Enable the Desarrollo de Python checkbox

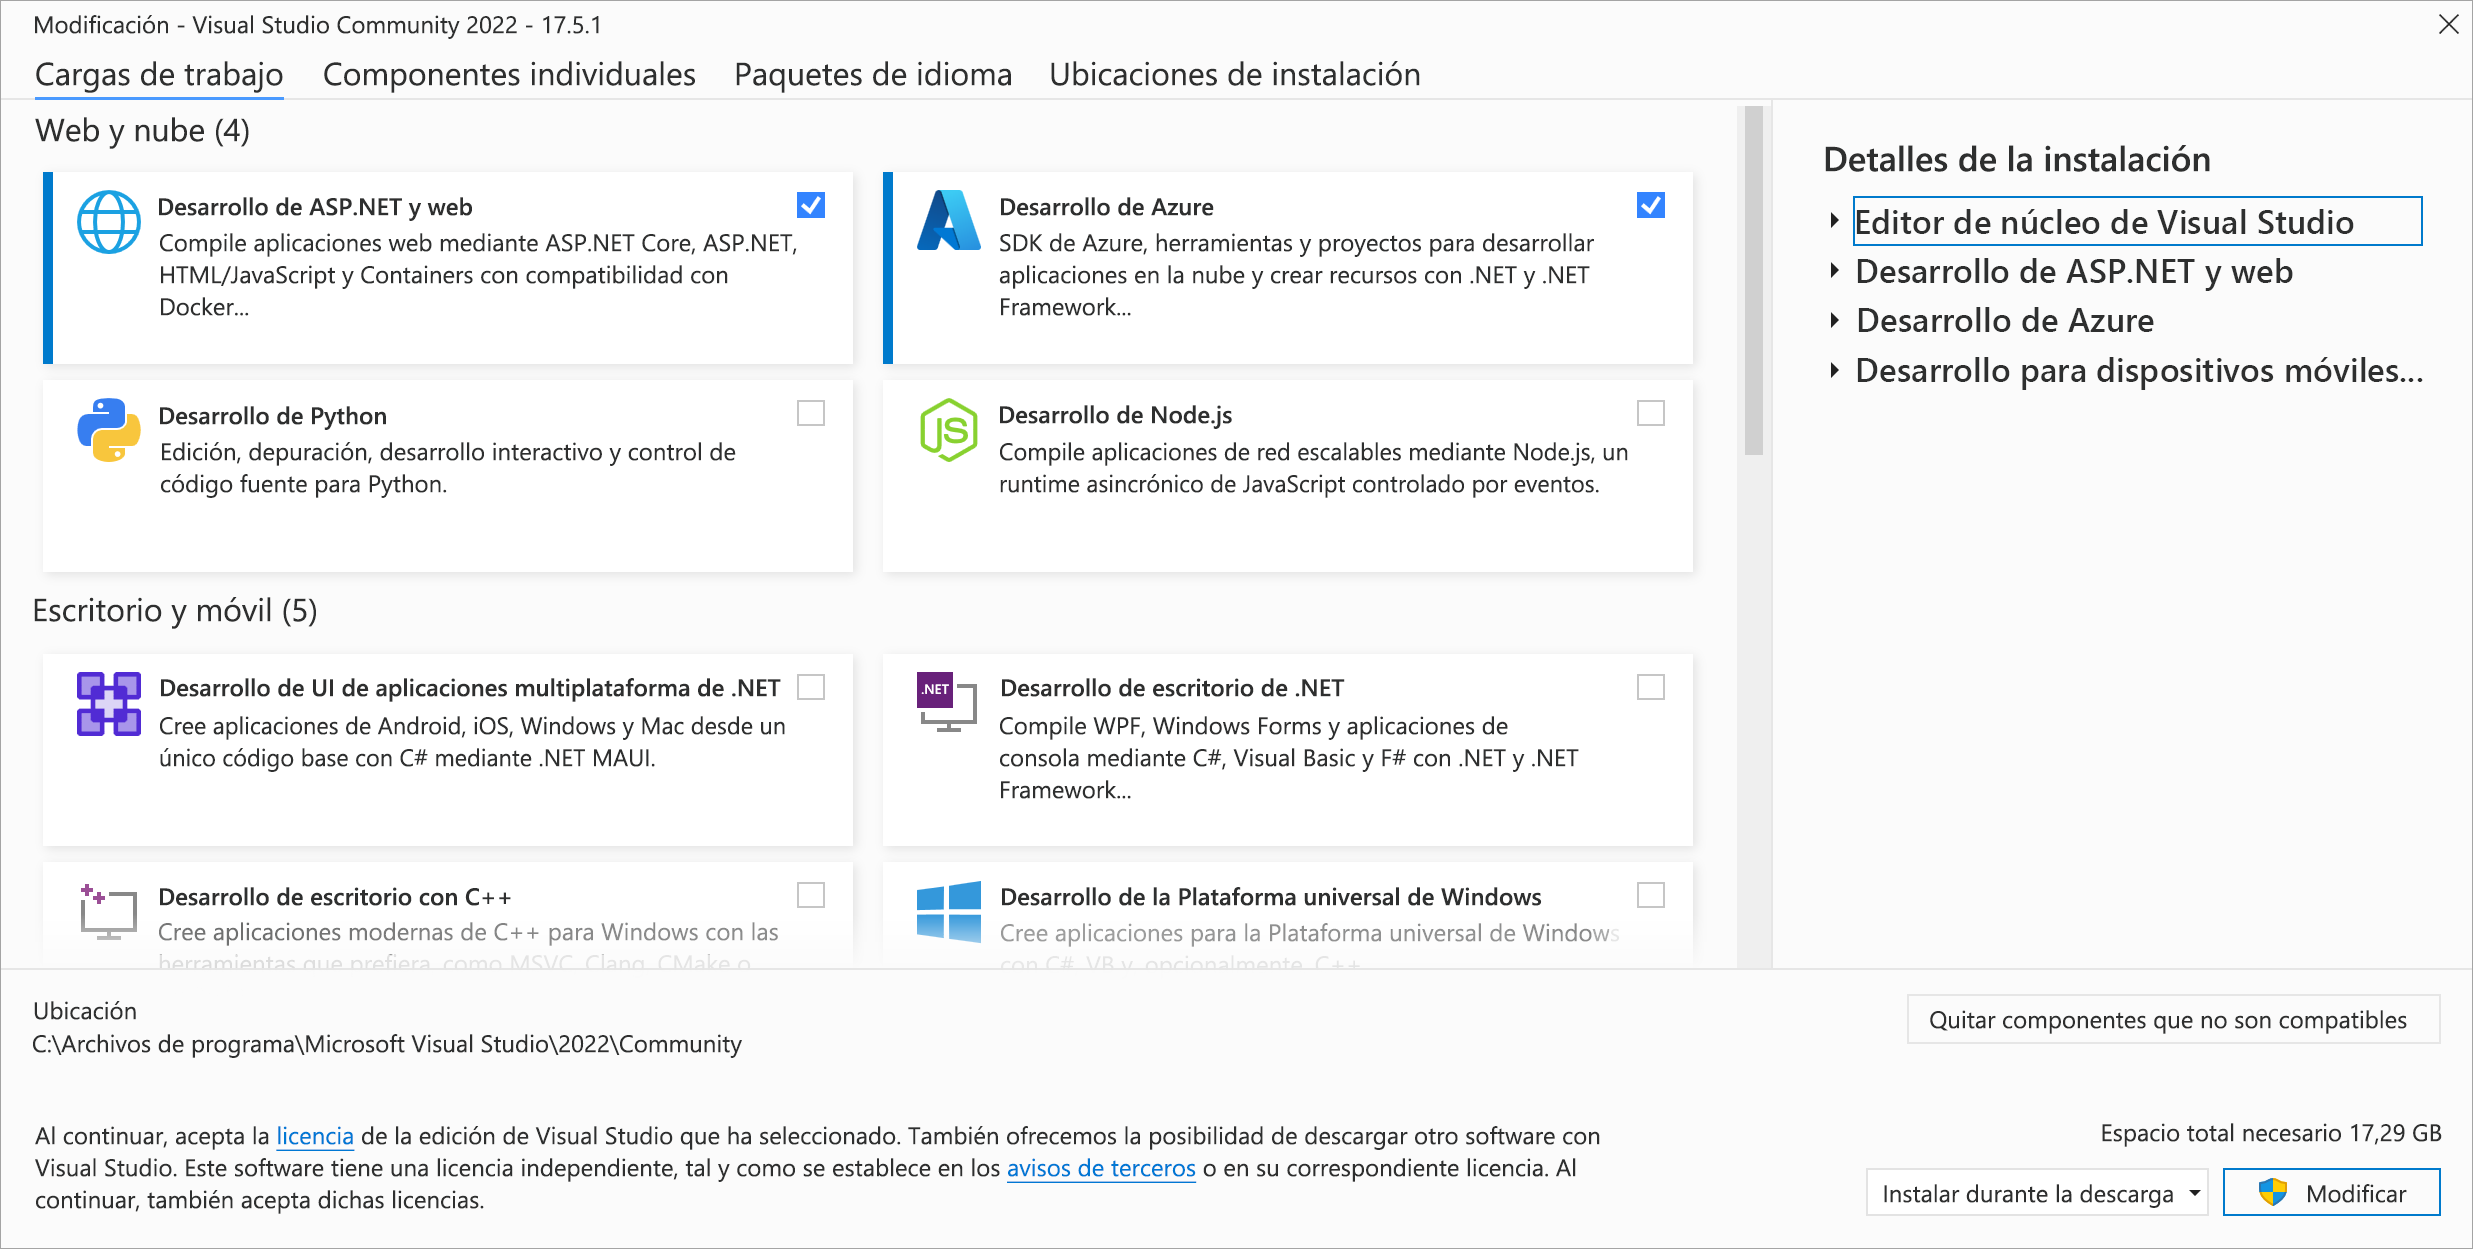[x=811, y=413]
